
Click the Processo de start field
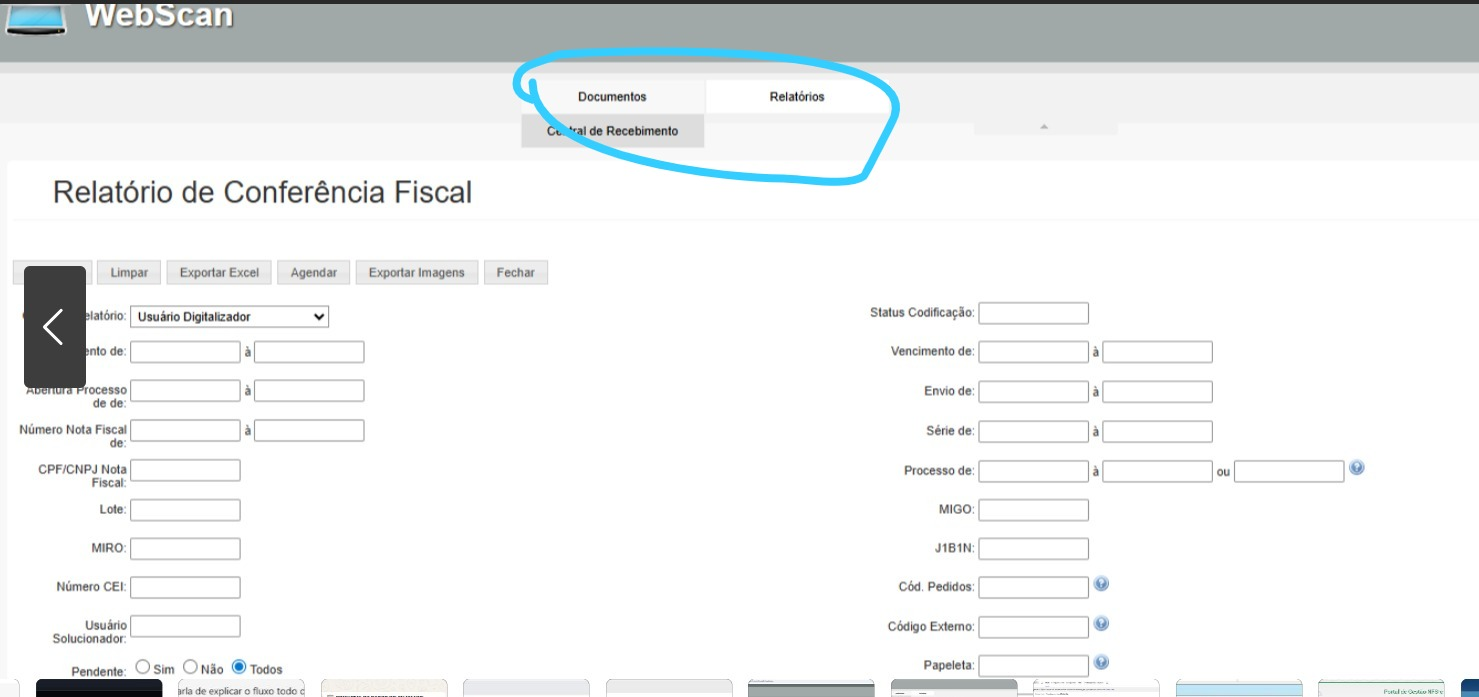1033,471
